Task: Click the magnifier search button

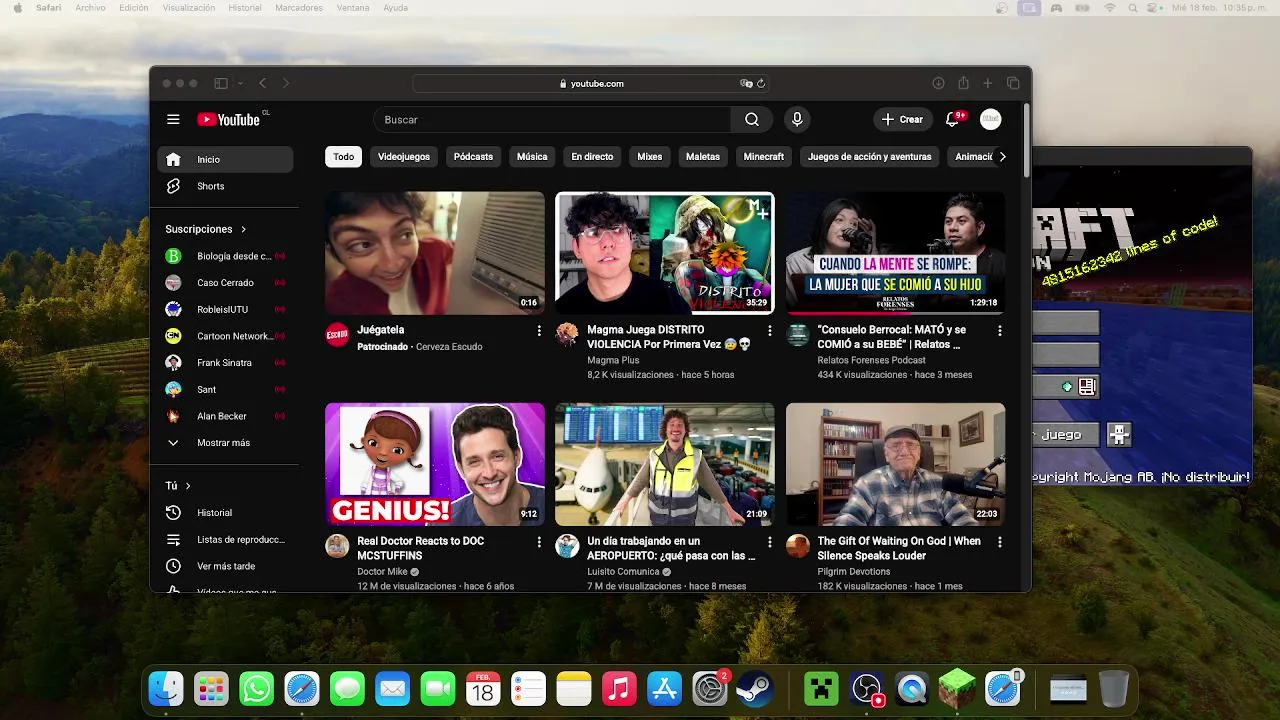Action: click(x=751, y=119)
